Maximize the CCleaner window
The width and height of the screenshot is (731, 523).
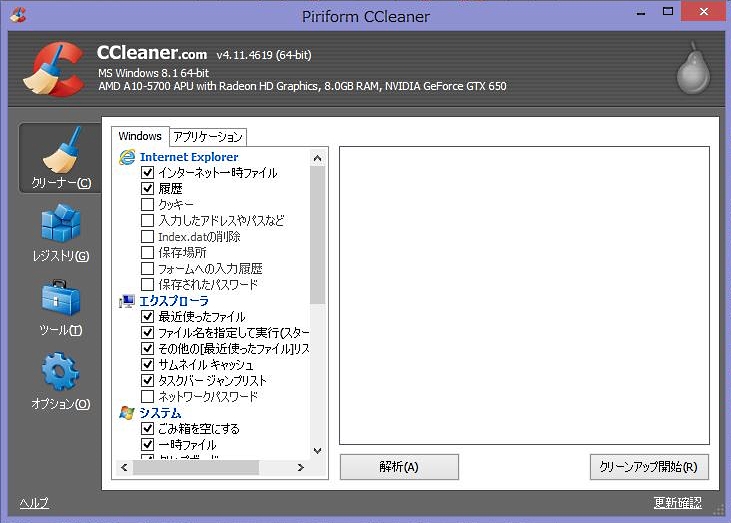click(668, 12)
